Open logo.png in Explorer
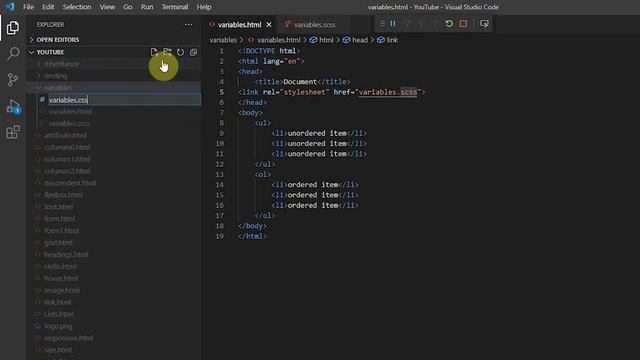The width and height of the screenshot is (640, 360). pos(58,326)
